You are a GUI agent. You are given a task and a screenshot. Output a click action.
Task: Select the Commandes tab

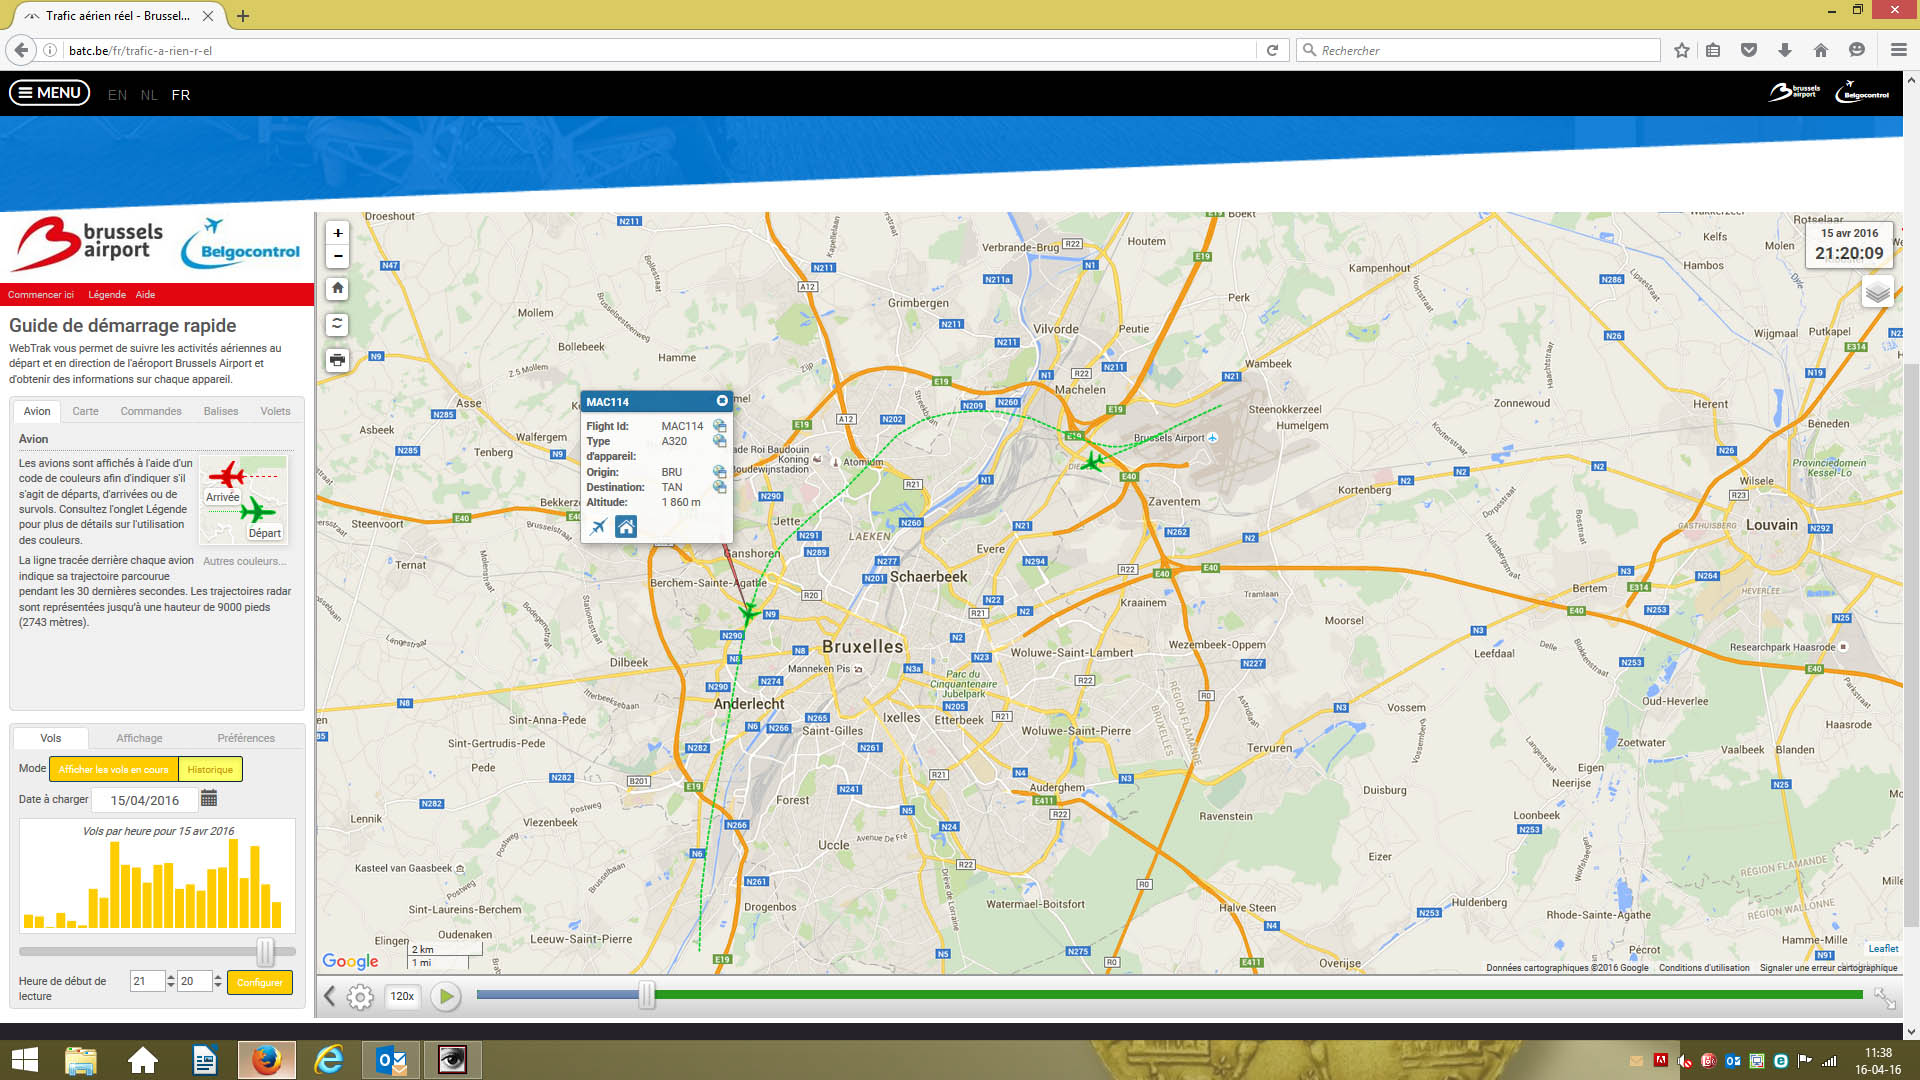pos(151,411)
